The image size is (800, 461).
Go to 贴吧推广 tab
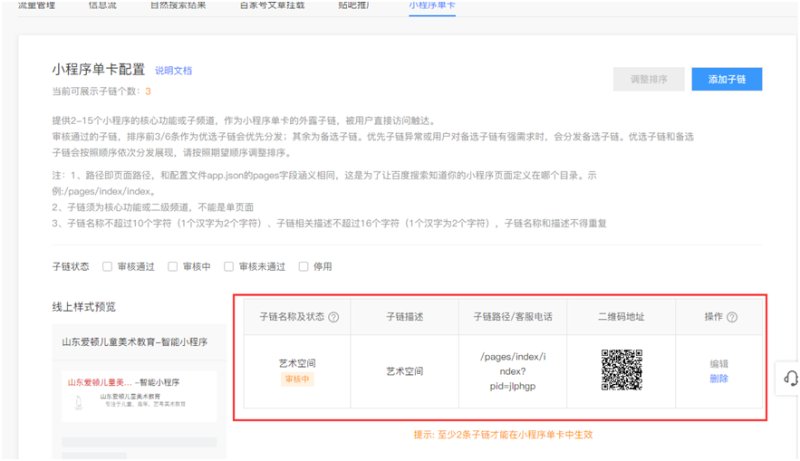[x=356, y=5]
